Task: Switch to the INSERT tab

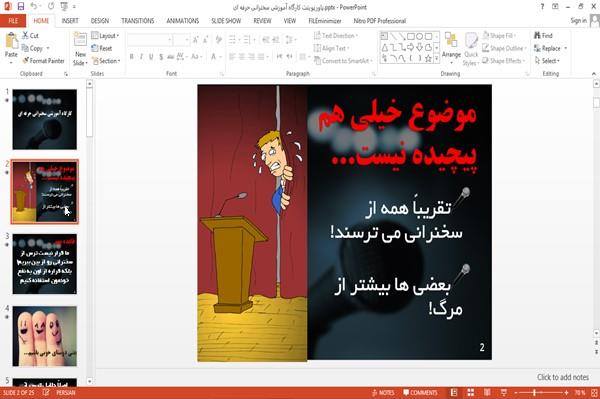Action: [70, 21]
